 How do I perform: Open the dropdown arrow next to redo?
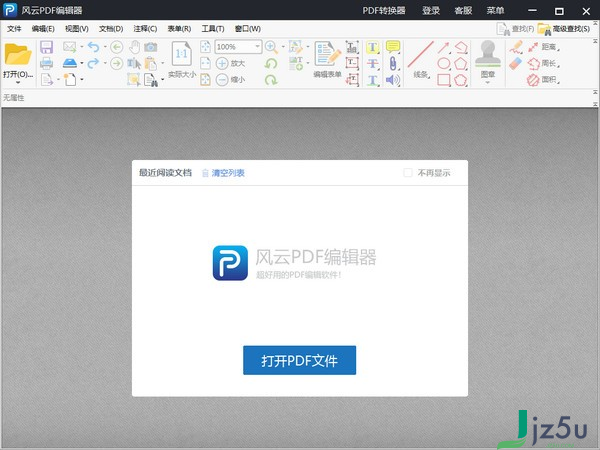(105, 63)
